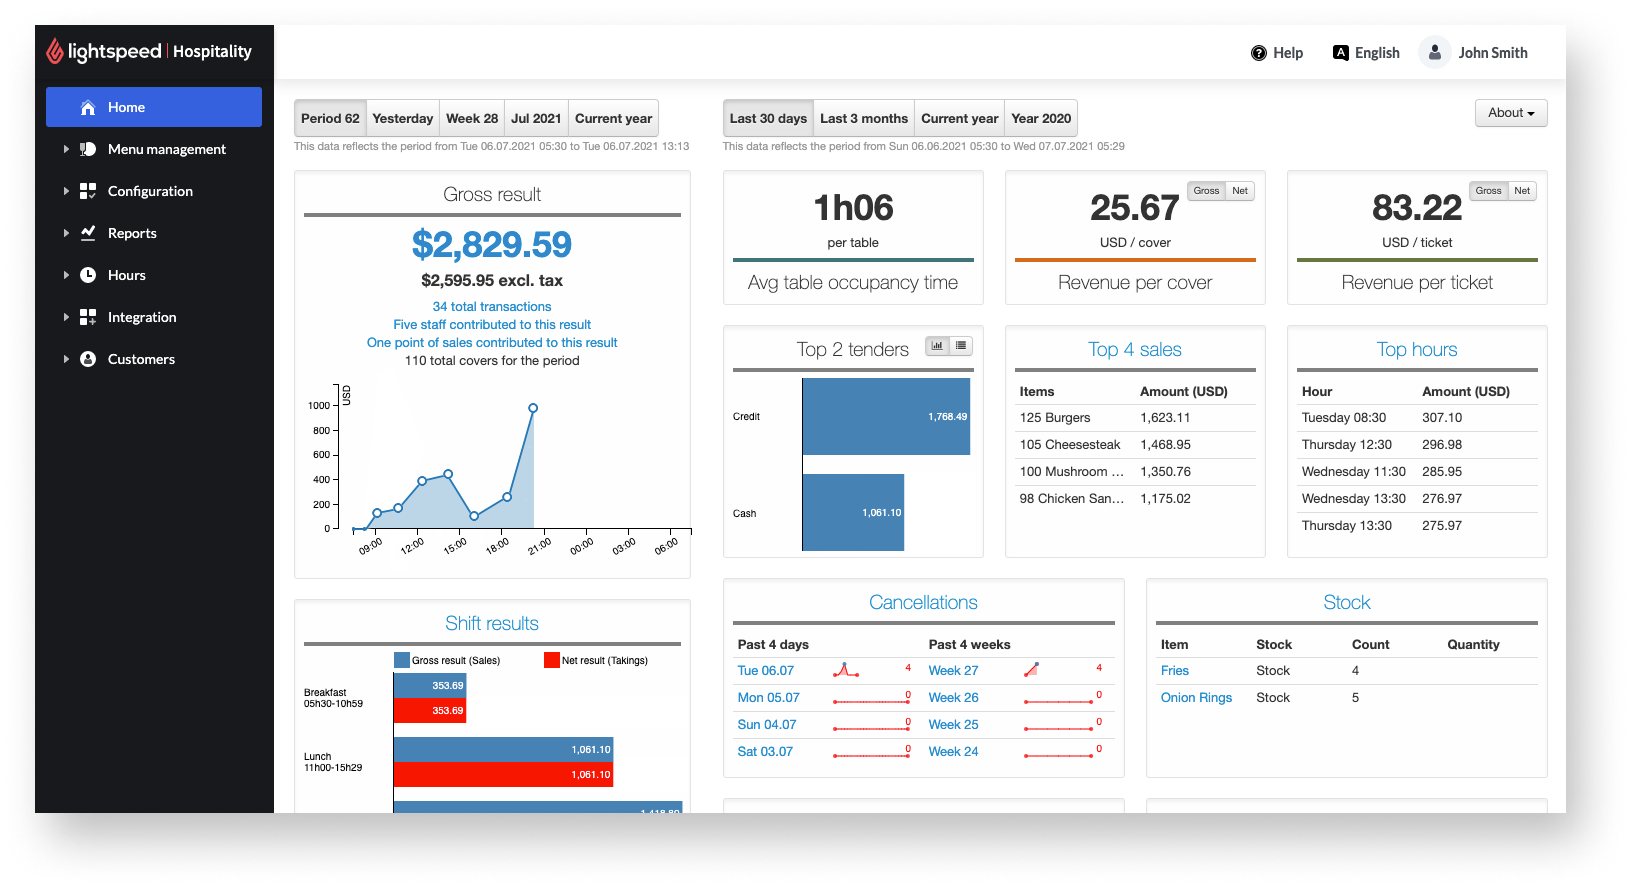This screenshot has height=888, width=1631.
Task: Open 34 total transactions link
Action: pyautogui.click(x=492, y=307)
